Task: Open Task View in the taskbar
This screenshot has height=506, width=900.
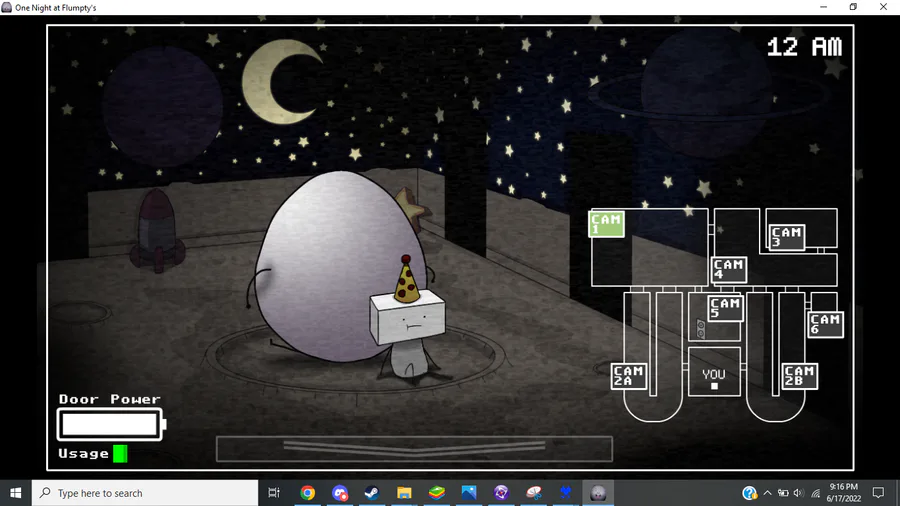Action: 274,493
